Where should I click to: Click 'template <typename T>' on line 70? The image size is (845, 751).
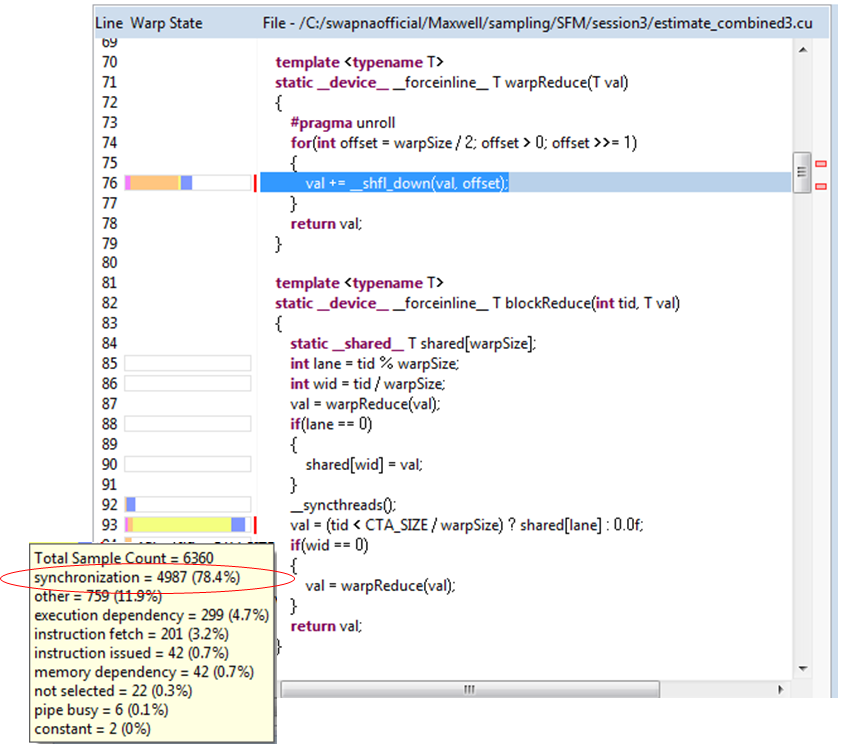click(359, 62)
